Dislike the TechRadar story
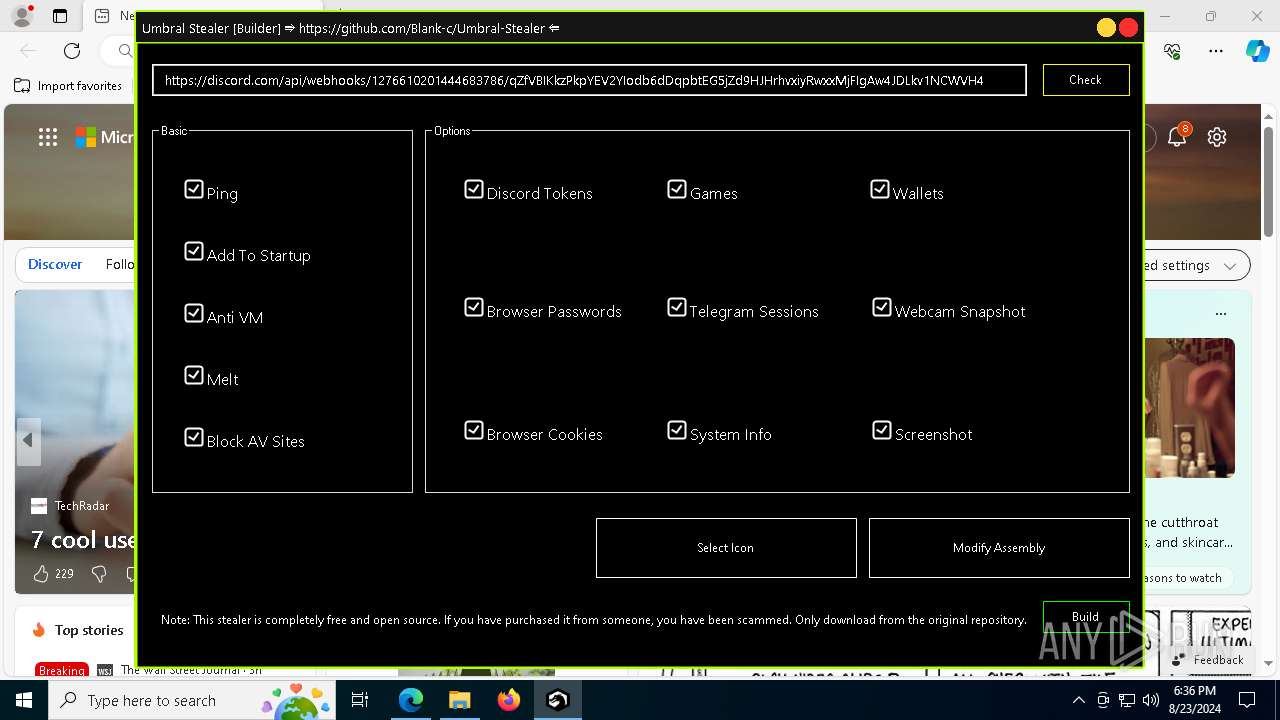 99,574
